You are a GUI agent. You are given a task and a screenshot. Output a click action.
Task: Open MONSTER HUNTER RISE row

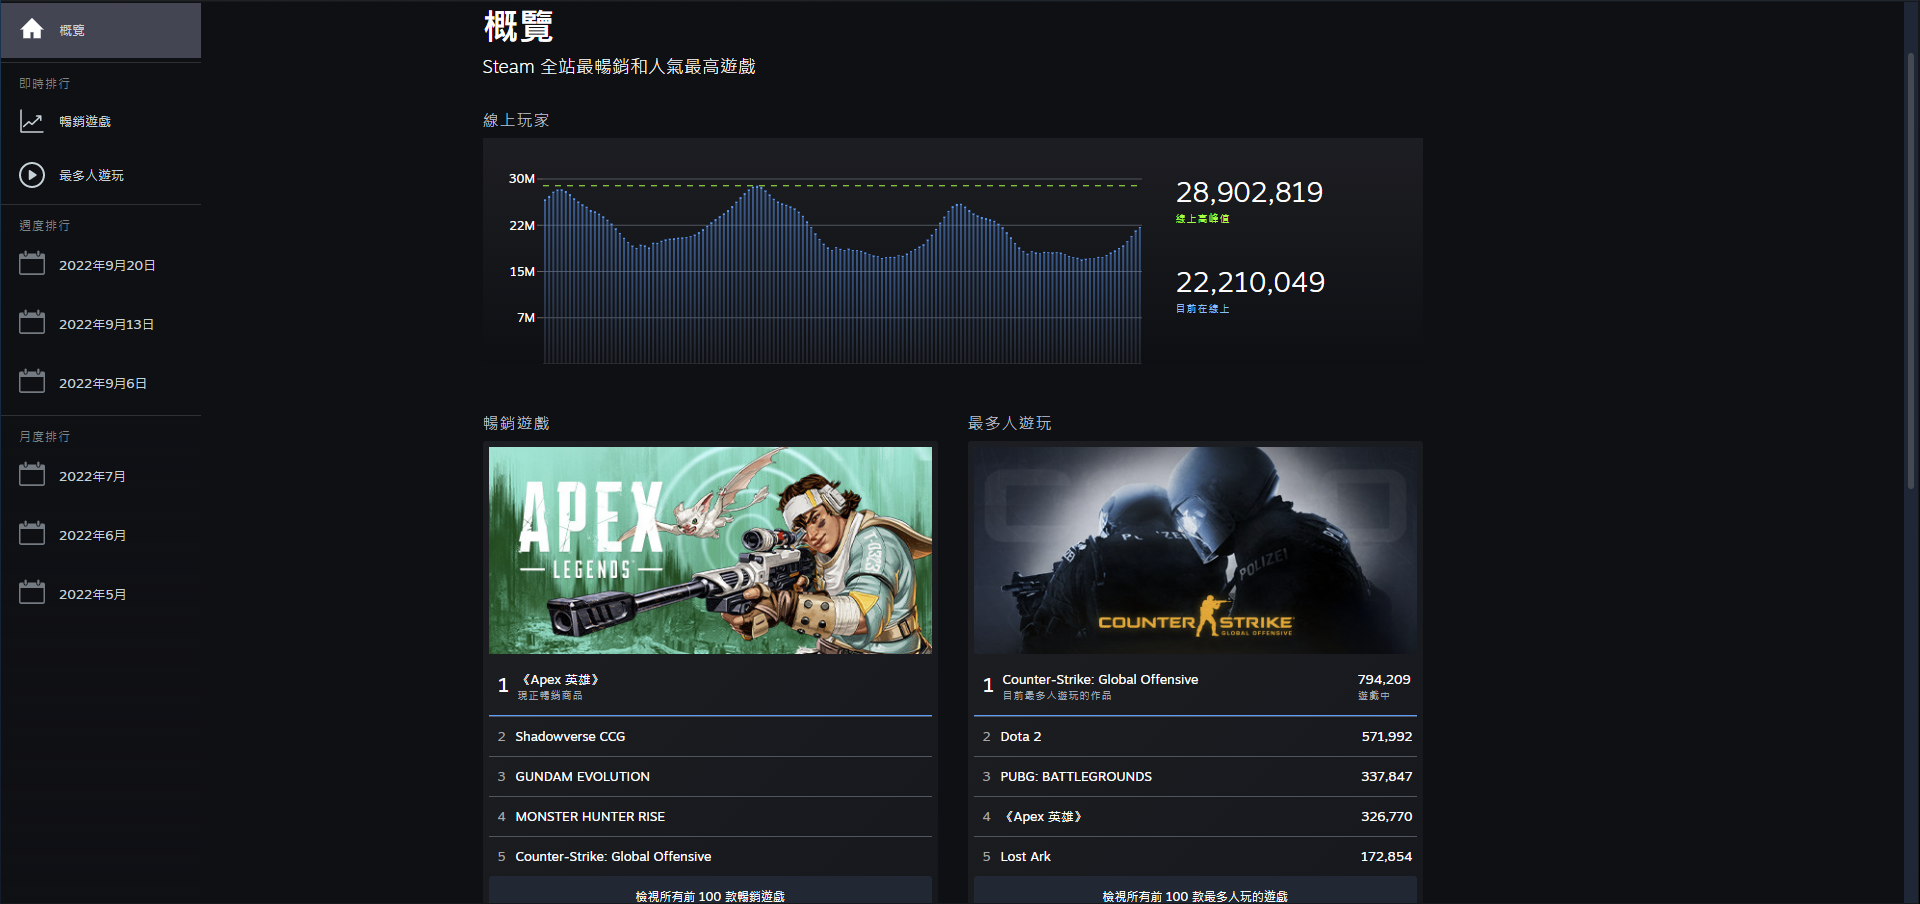click(710, 816)
